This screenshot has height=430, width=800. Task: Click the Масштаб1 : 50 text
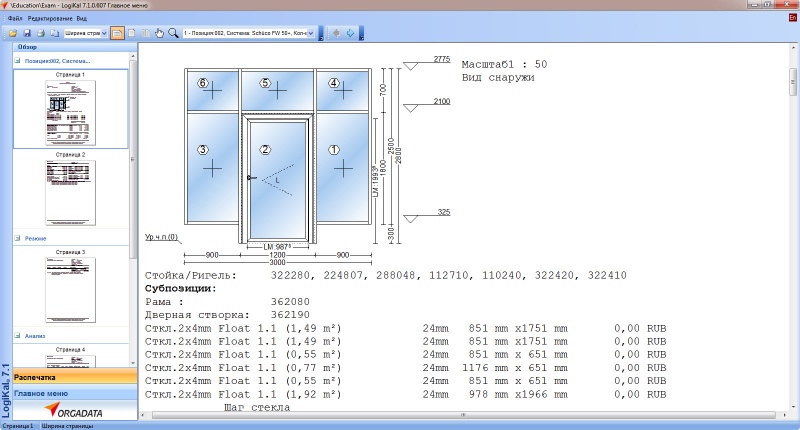(x=504, y=64)
